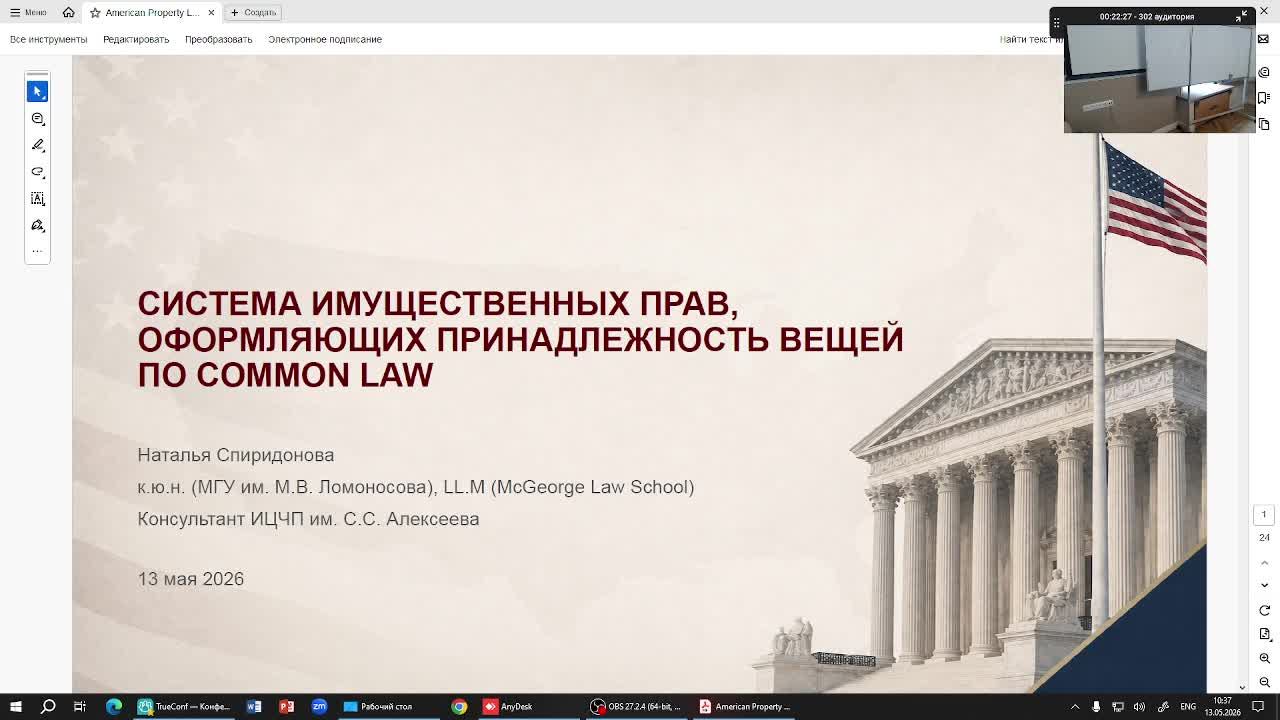Viewport: 1280px width, 720px height.
Task: Zoom in using the plus magnifier icon
Action: [1264, 658]
